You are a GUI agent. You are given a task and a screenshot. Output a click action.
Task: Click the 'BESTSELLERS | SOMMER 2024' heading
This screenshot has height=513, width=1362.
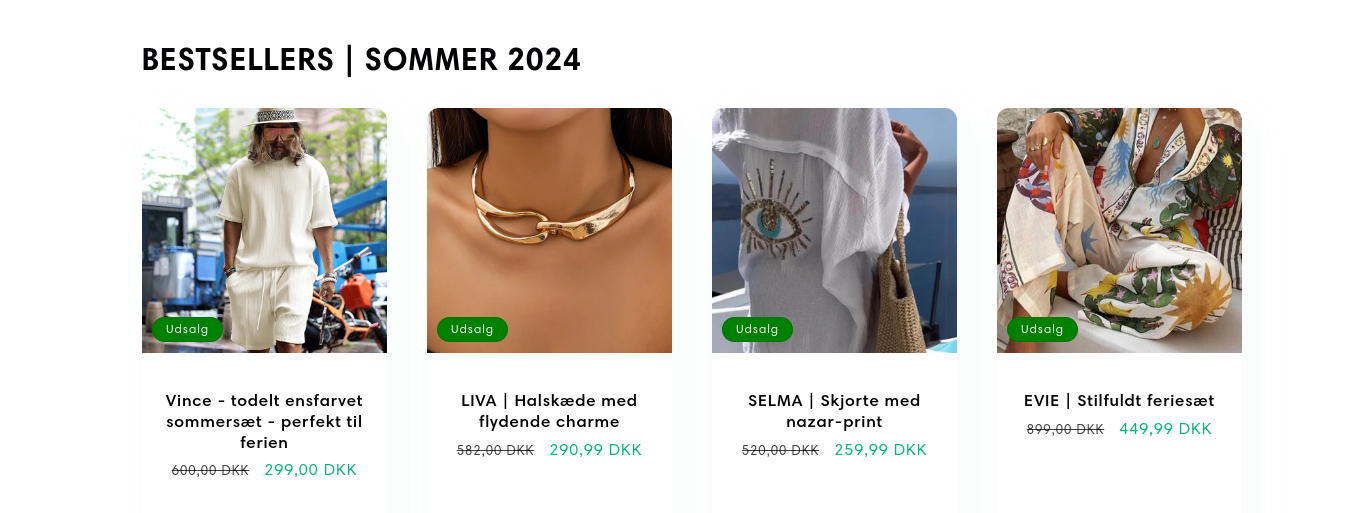(361, 60)
